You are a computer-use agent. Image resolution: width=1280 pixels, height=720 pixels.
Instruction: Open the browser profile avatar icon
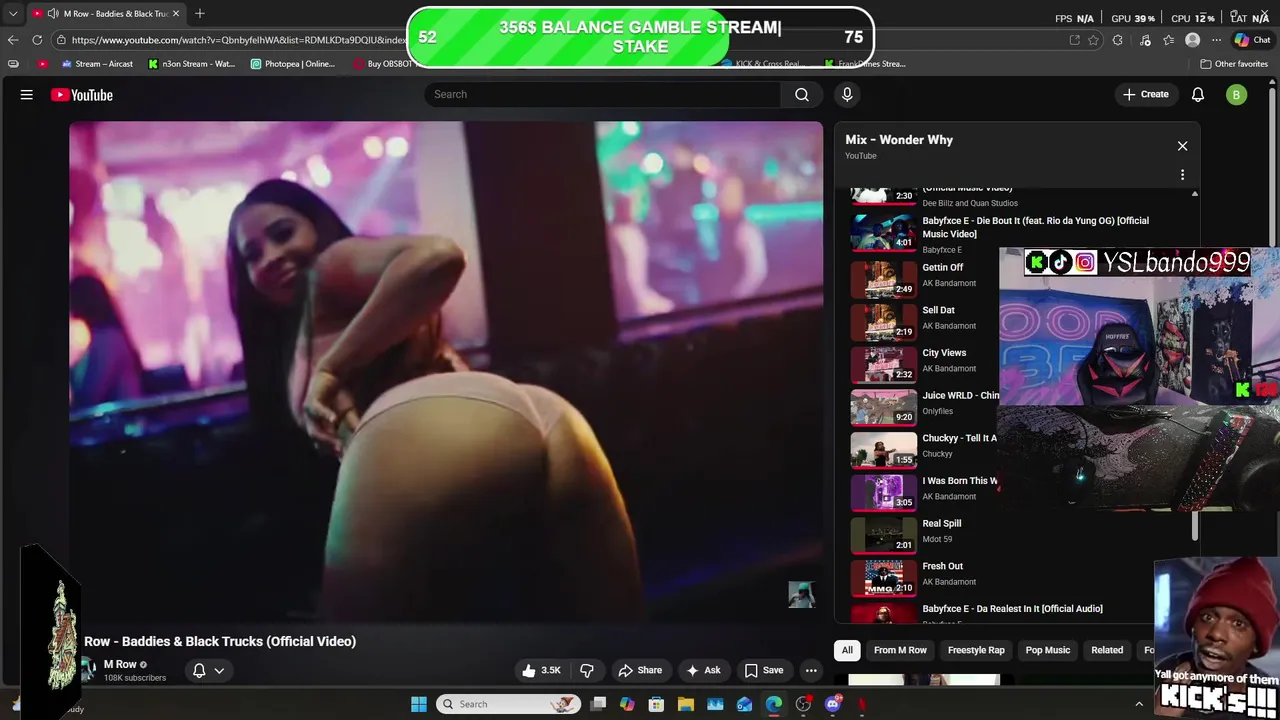click(x=1192, y=40)
